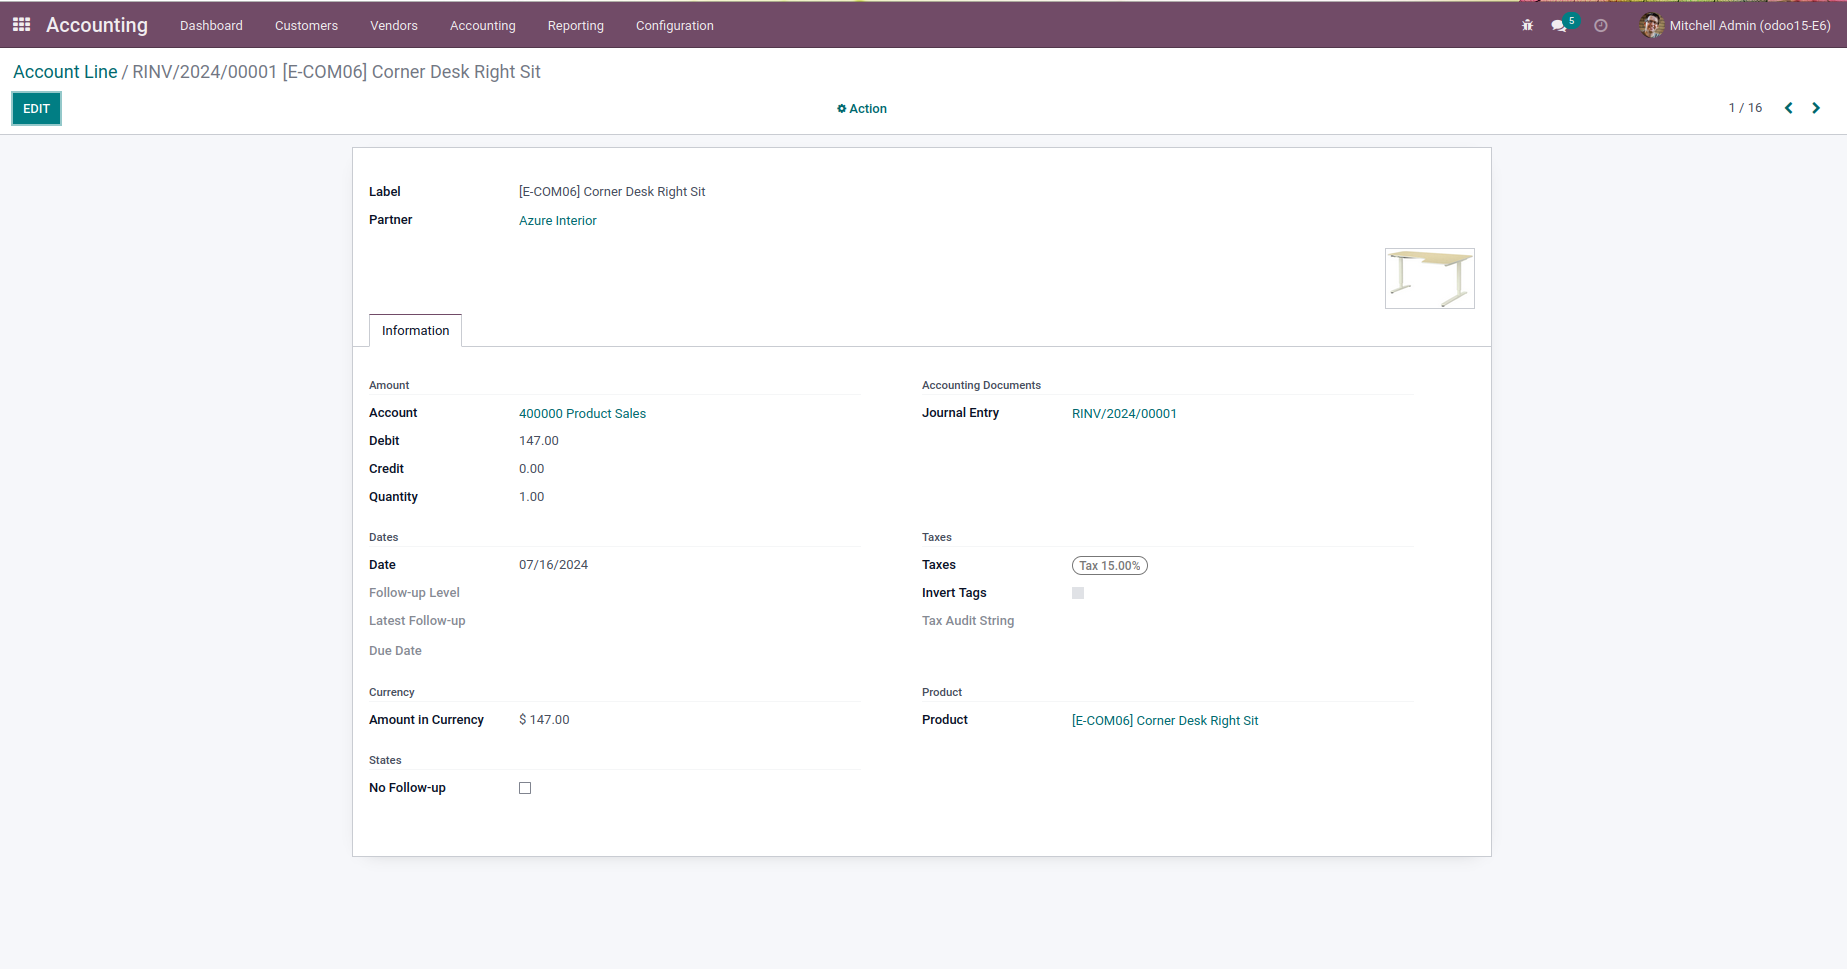Screen dimensions: 1847x969
Task: Go to next record arrow
Action: click(x=1816, y=108)
